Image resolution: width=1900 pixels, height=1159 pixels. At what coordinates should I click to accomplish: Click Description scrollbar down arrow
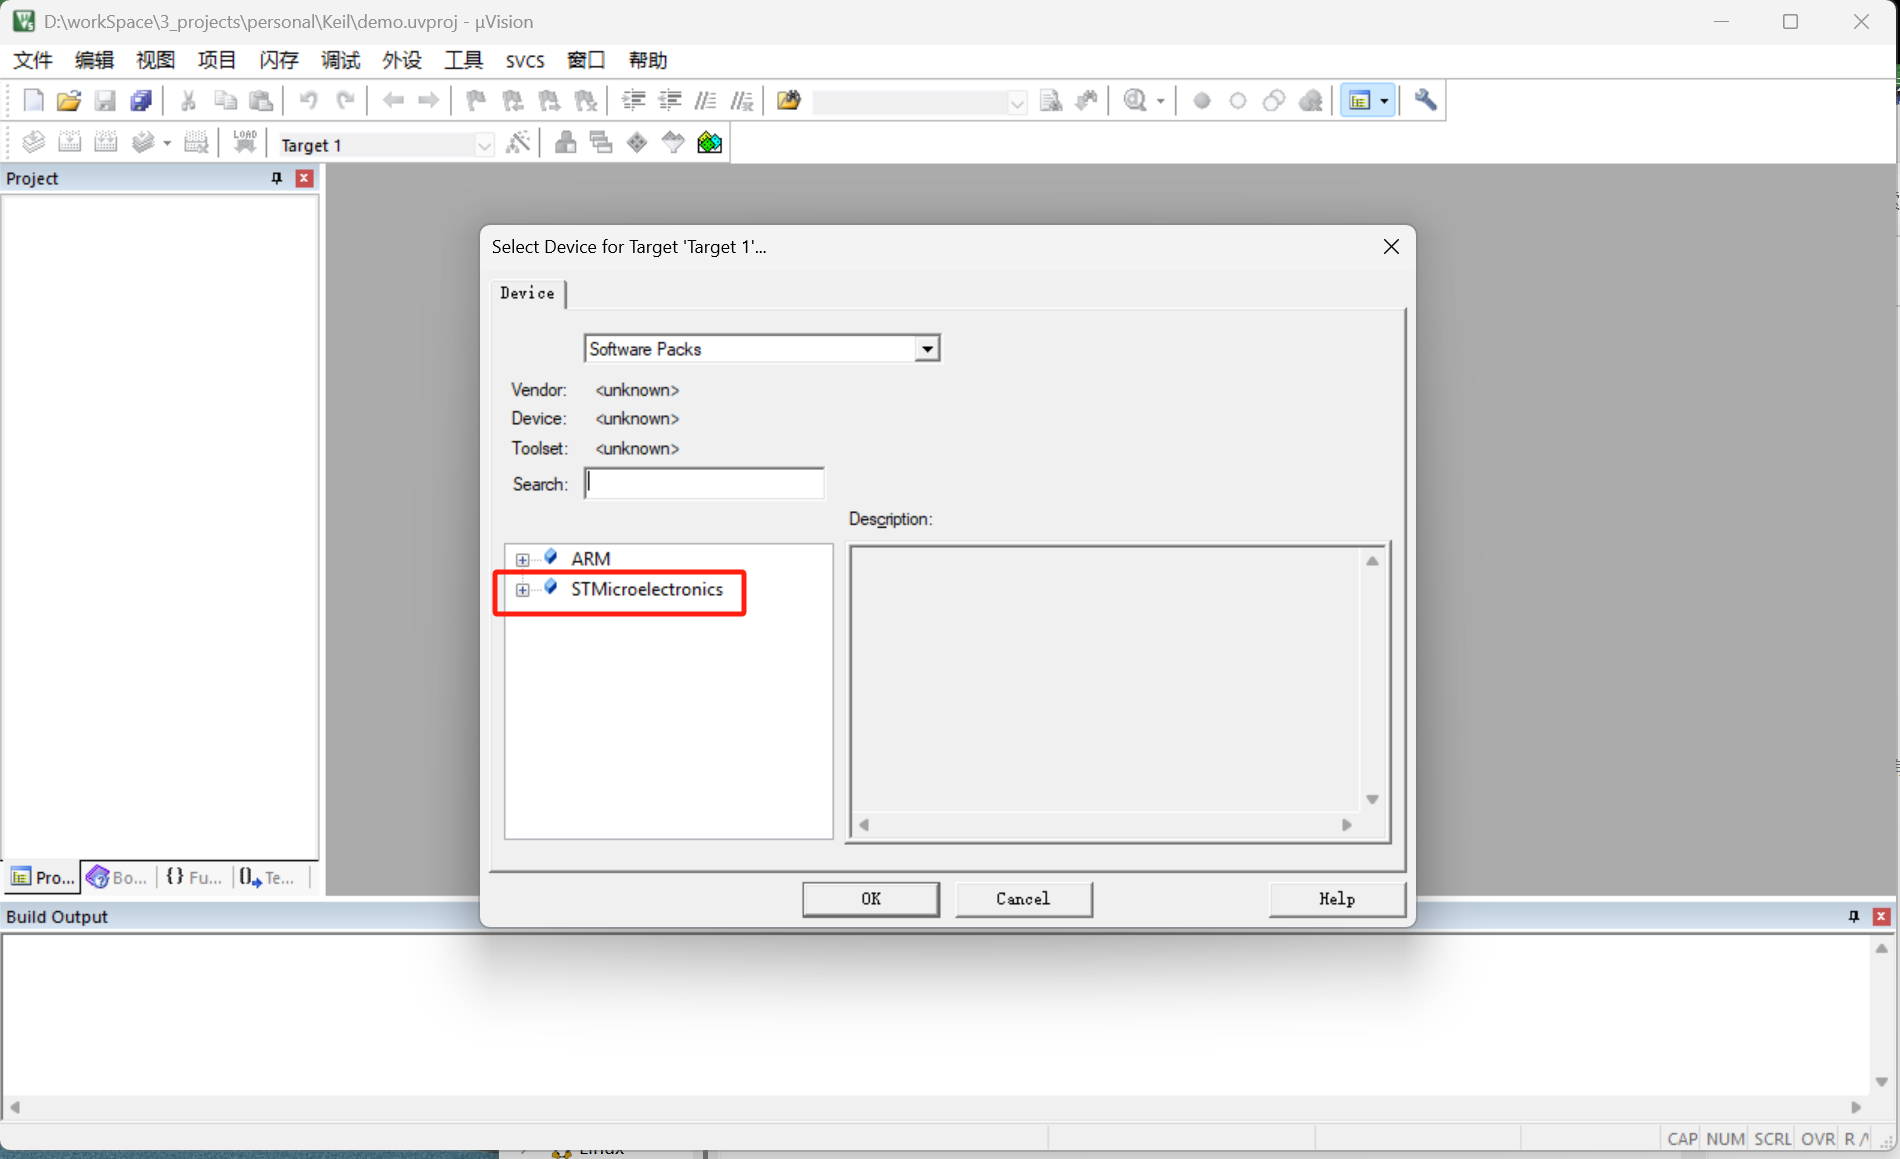(1372, 799)
